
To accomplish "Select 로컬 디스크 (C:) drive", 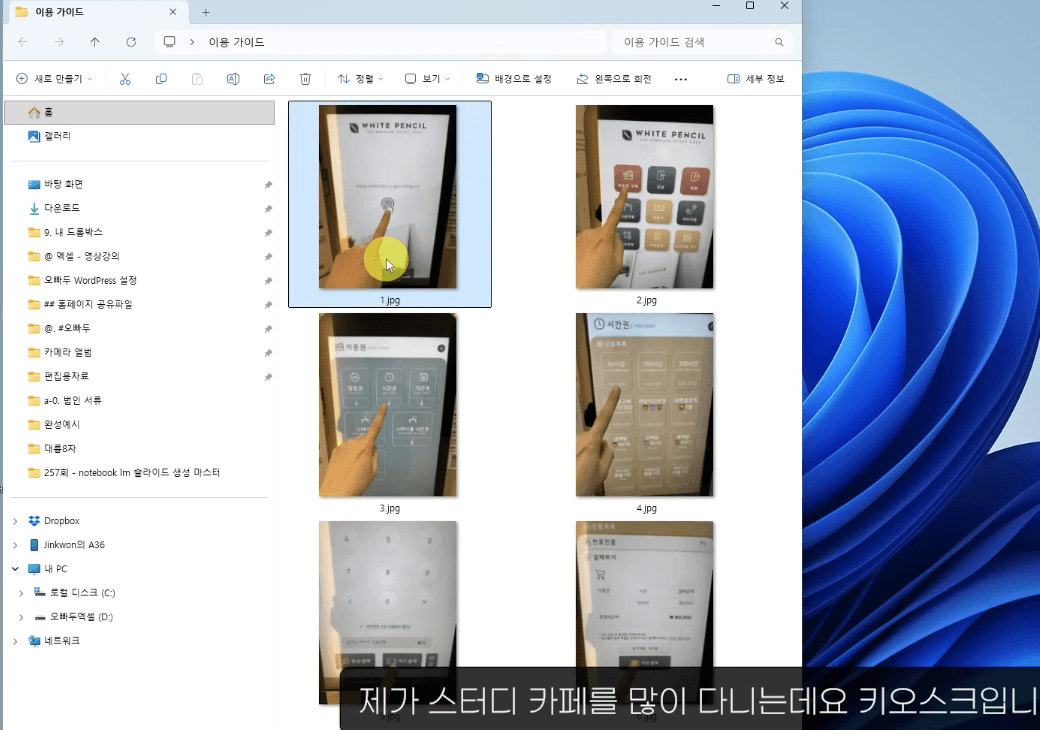I will click(82, 593).
